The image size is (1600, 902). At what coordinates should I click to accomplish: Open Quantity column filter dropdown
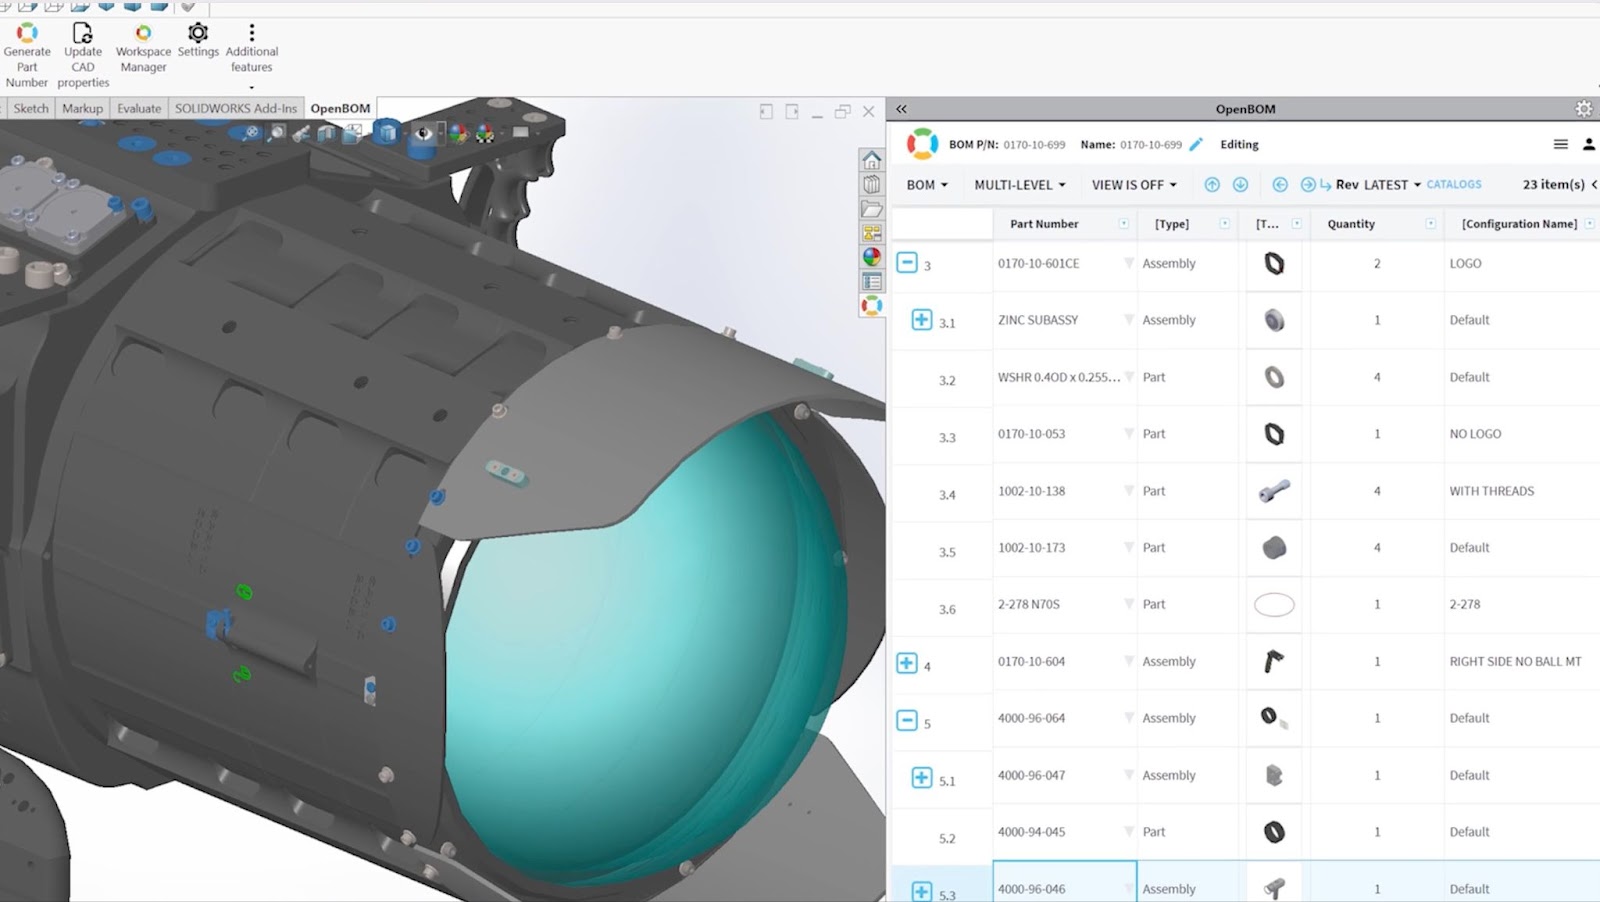tap(1431, 224)
